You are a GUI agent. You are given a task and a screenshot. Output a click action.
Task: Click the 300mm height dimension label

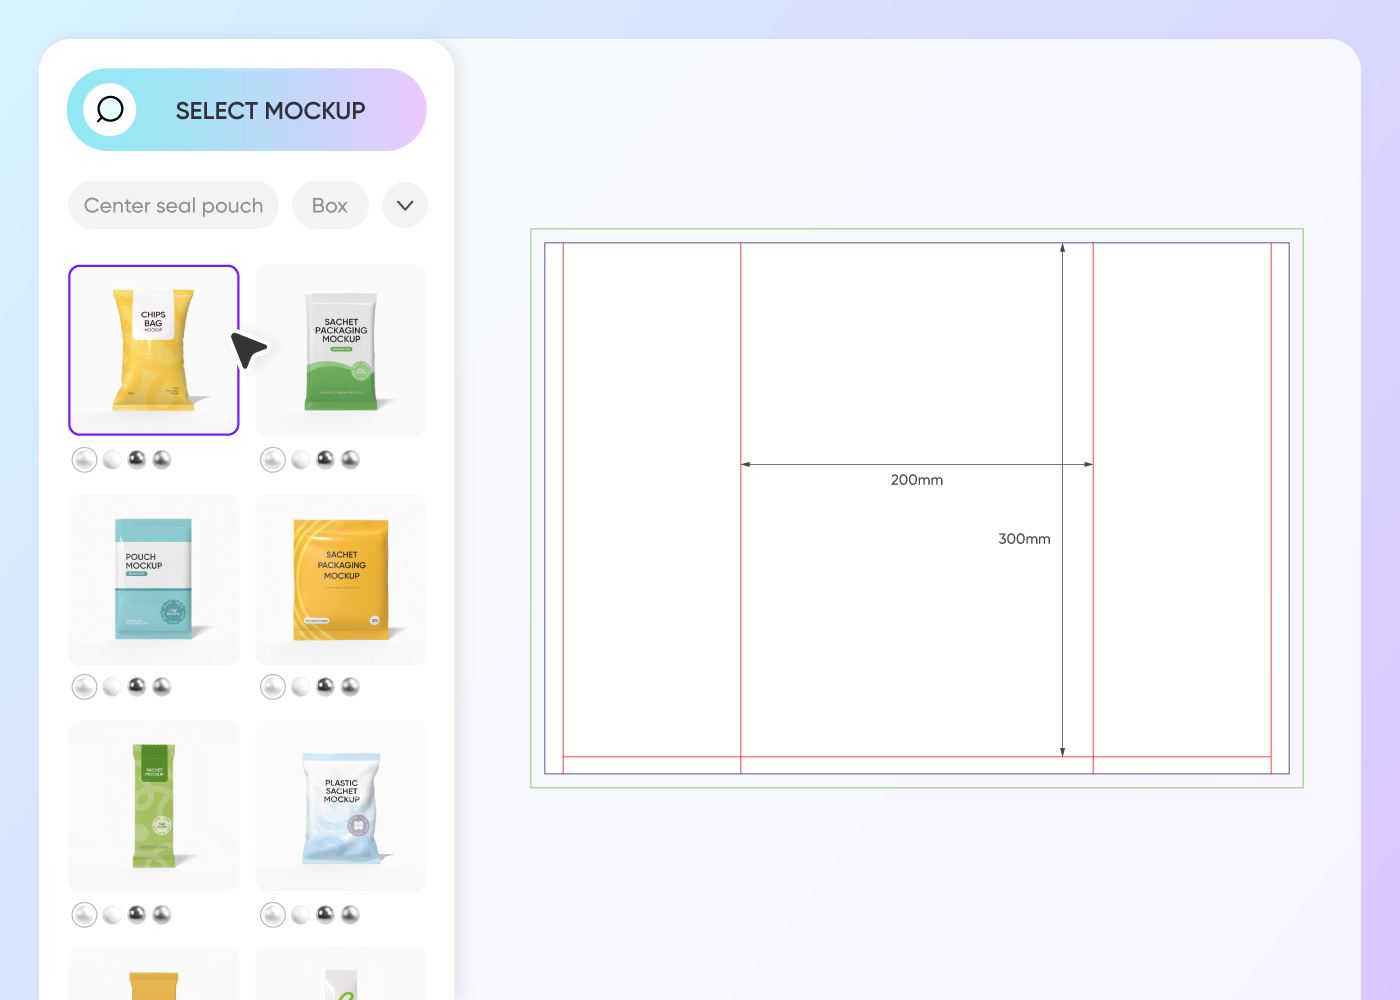pos(1024,539)
